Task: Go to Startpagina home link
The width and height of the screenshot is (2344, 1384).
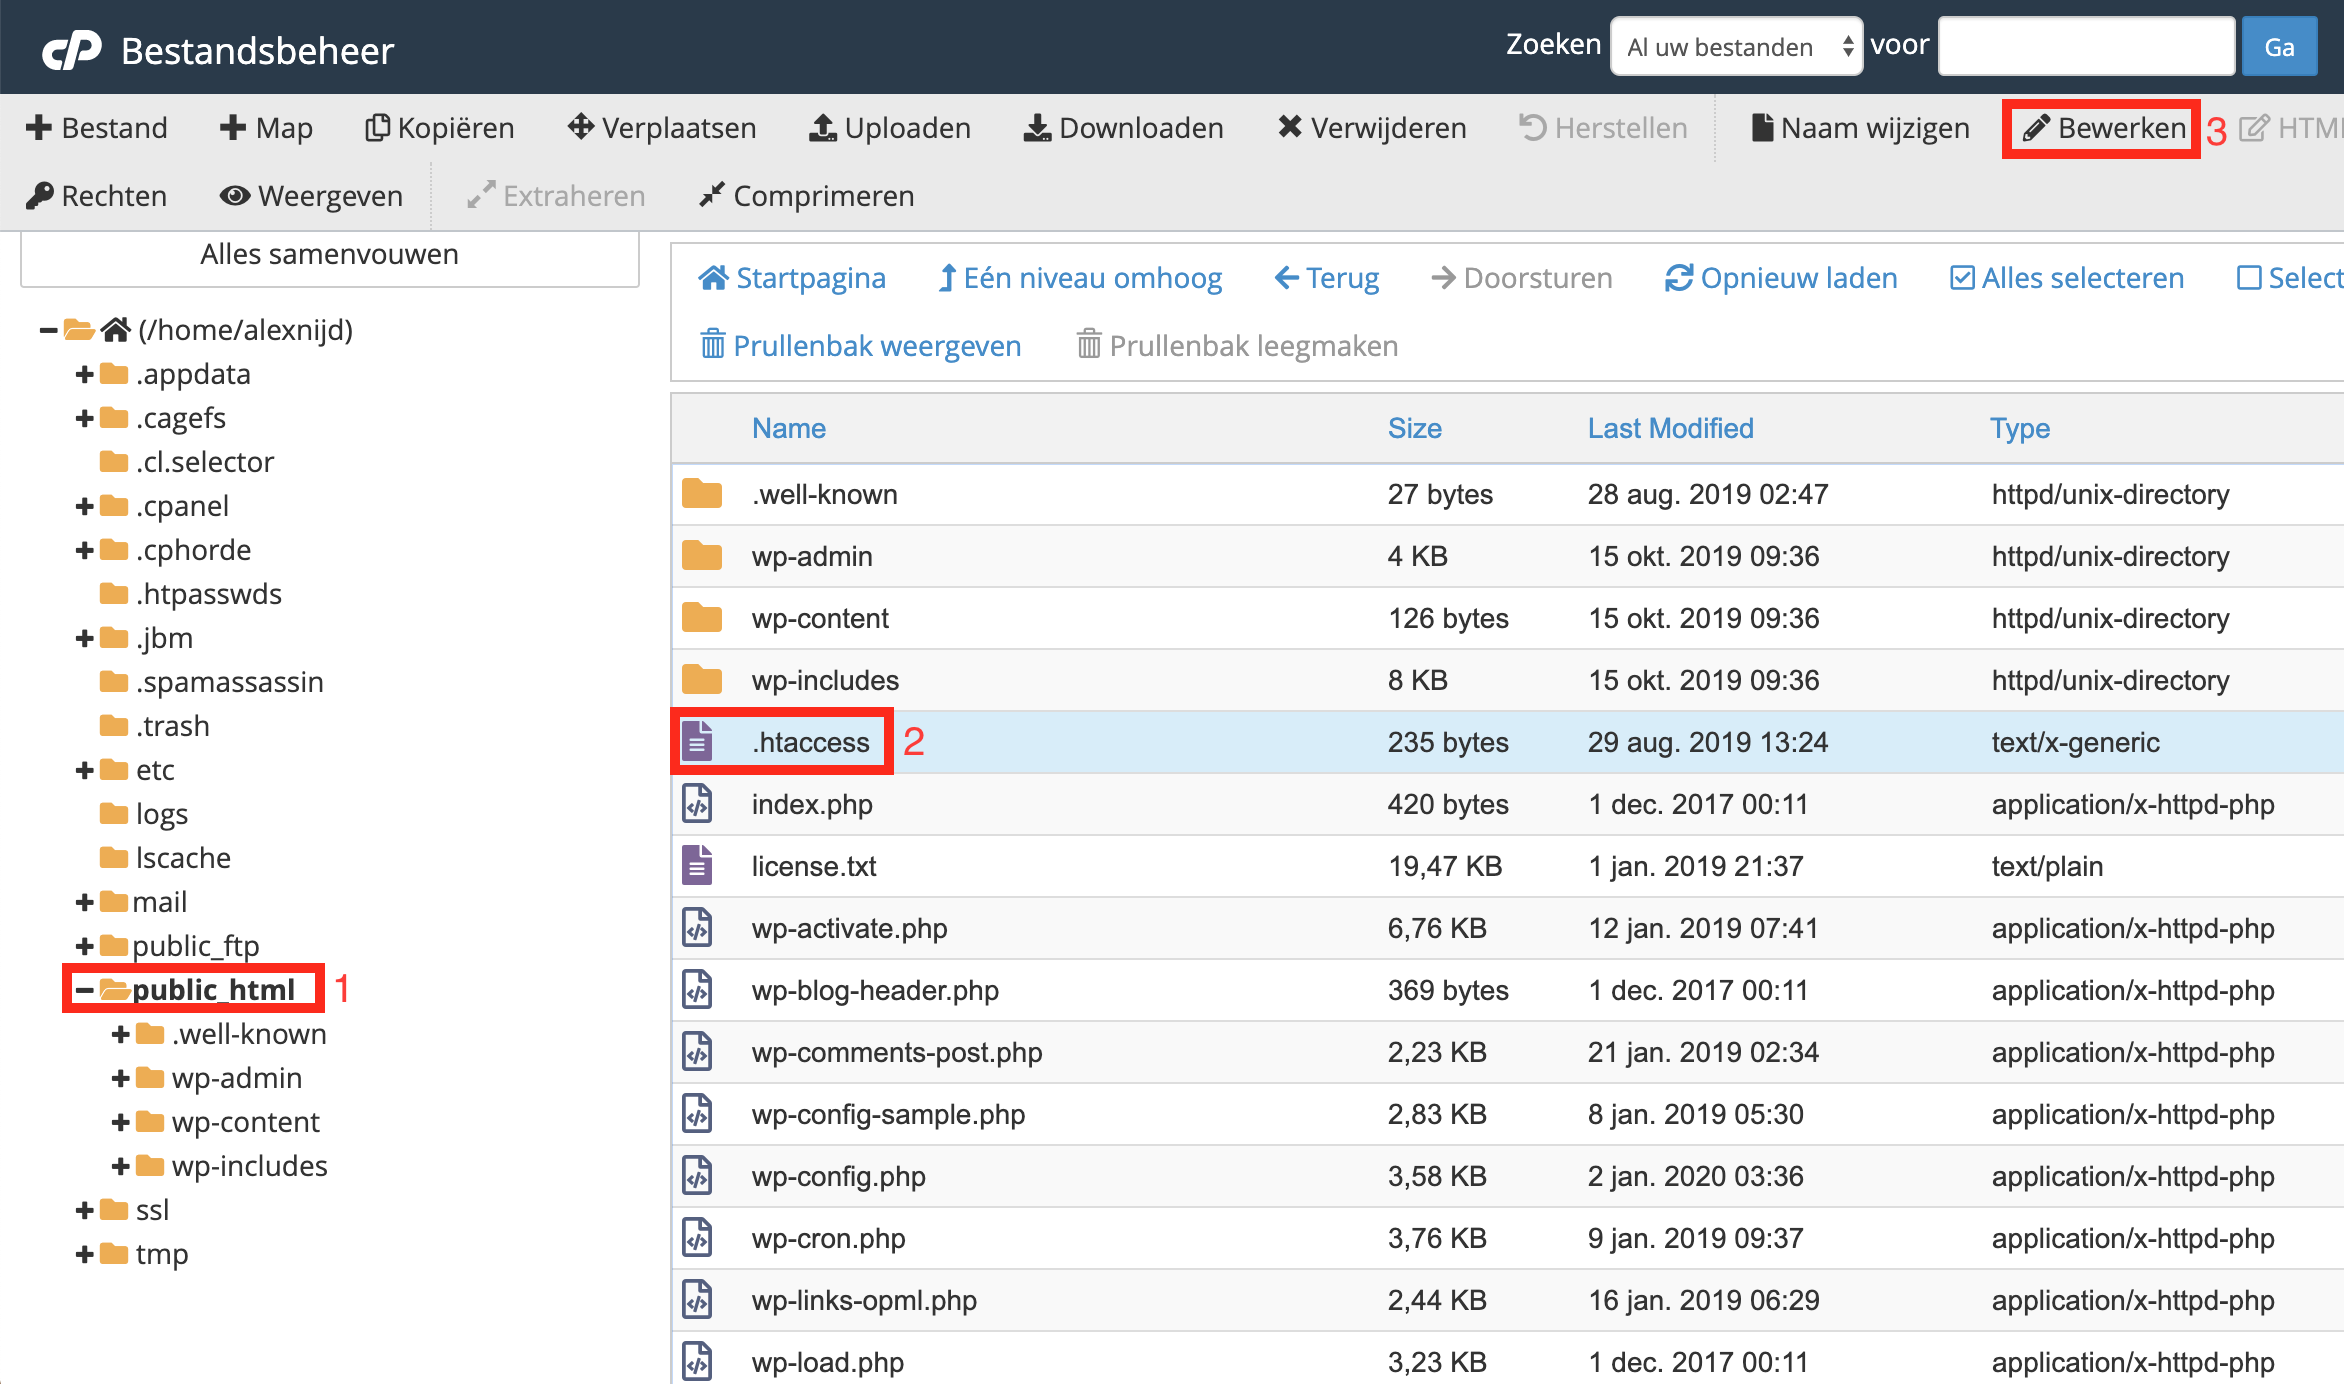Action: point(792,278)
